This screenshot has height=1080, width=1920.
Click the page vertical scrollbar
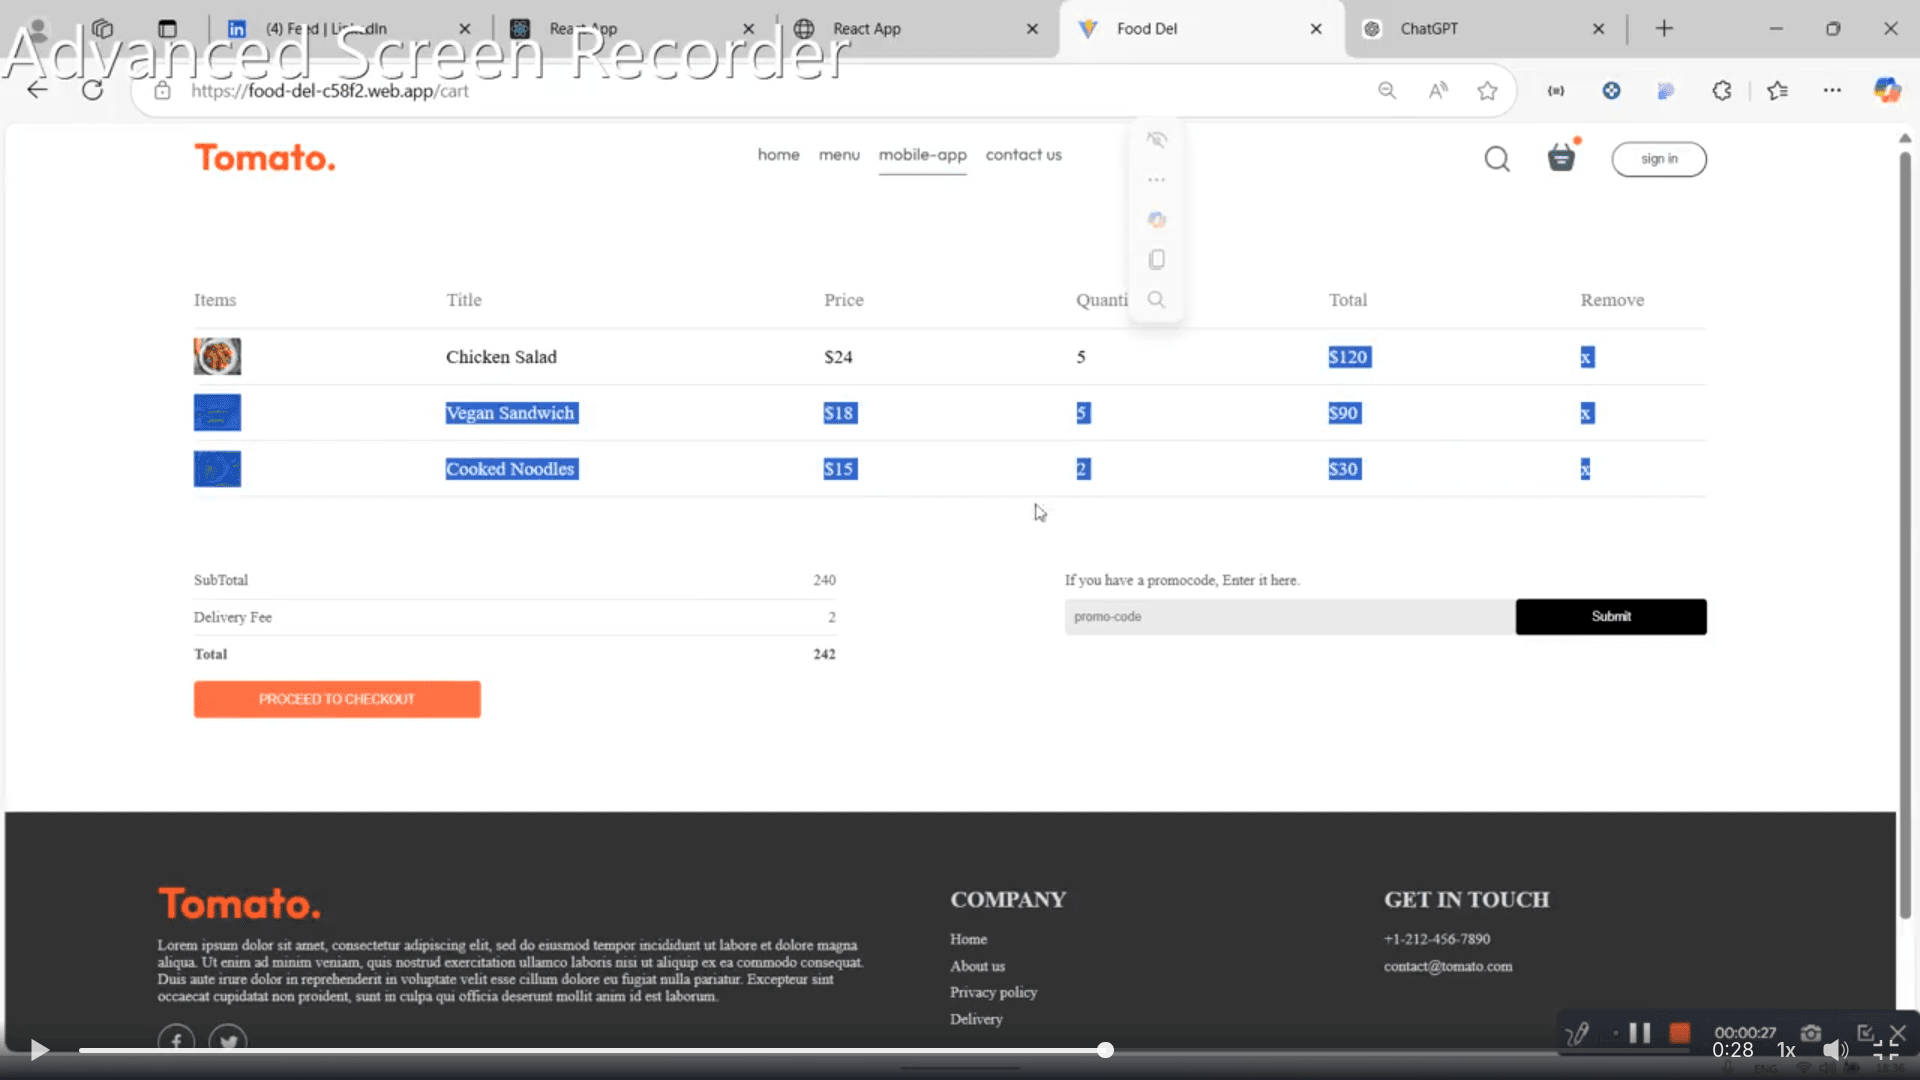click(x=1905, y=535)
